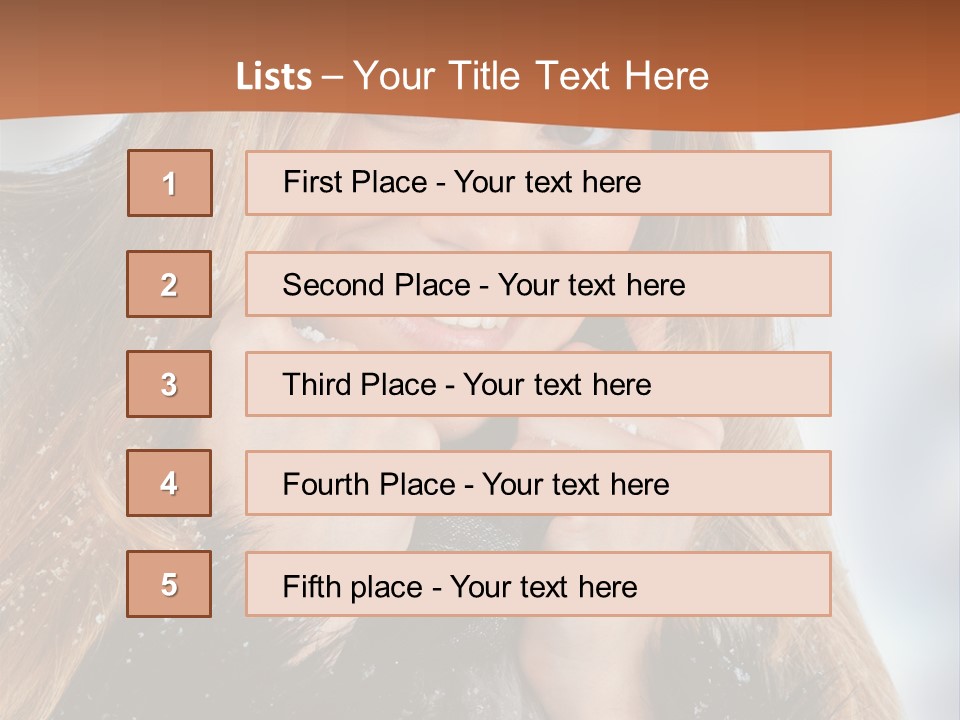
Task: Click "Your text here" in First Place row
Action: (548, 182)
